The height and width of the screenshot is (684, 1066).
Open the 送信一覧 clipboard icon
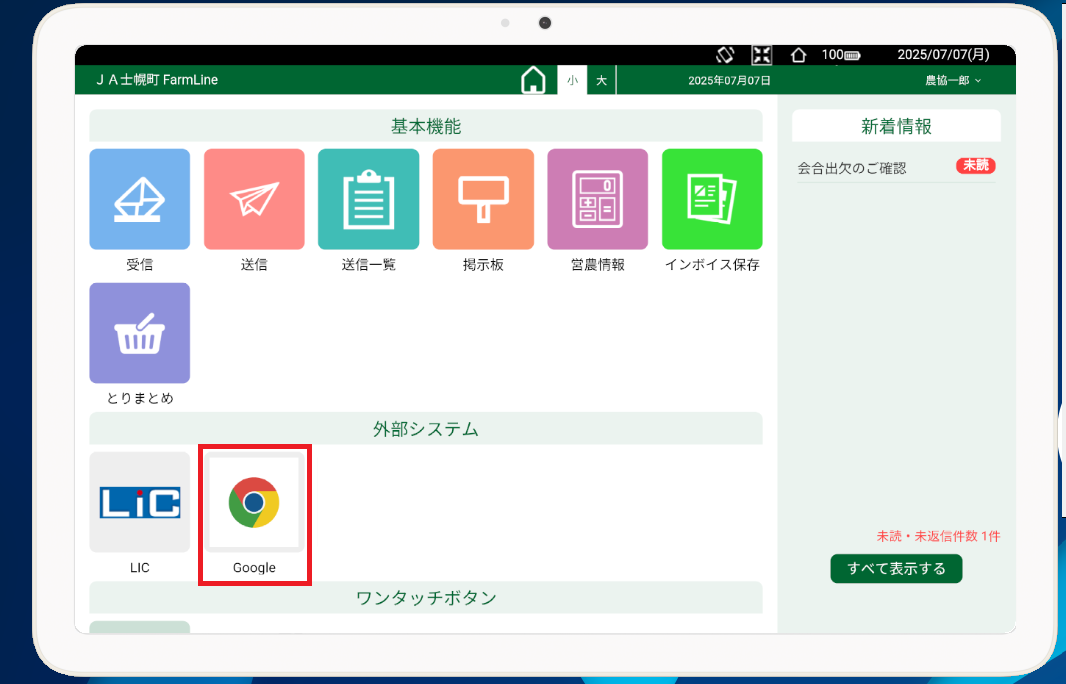click(x=368, y=199)
